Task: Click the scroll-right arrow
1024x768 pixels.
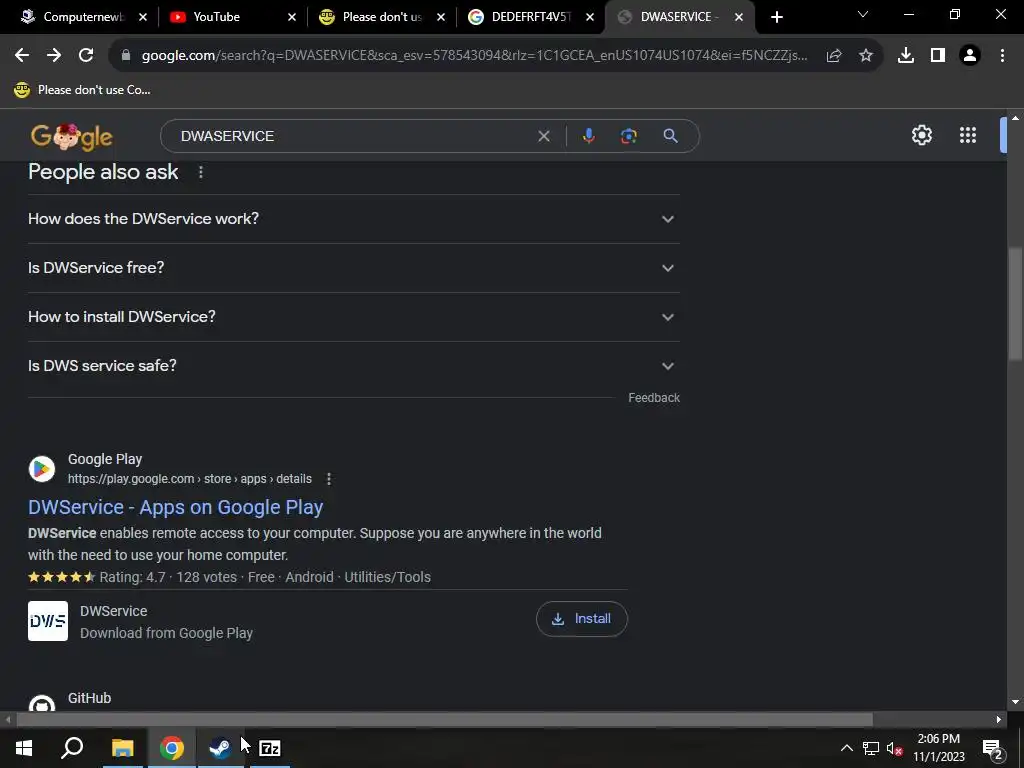Action: tap(999, 720)
